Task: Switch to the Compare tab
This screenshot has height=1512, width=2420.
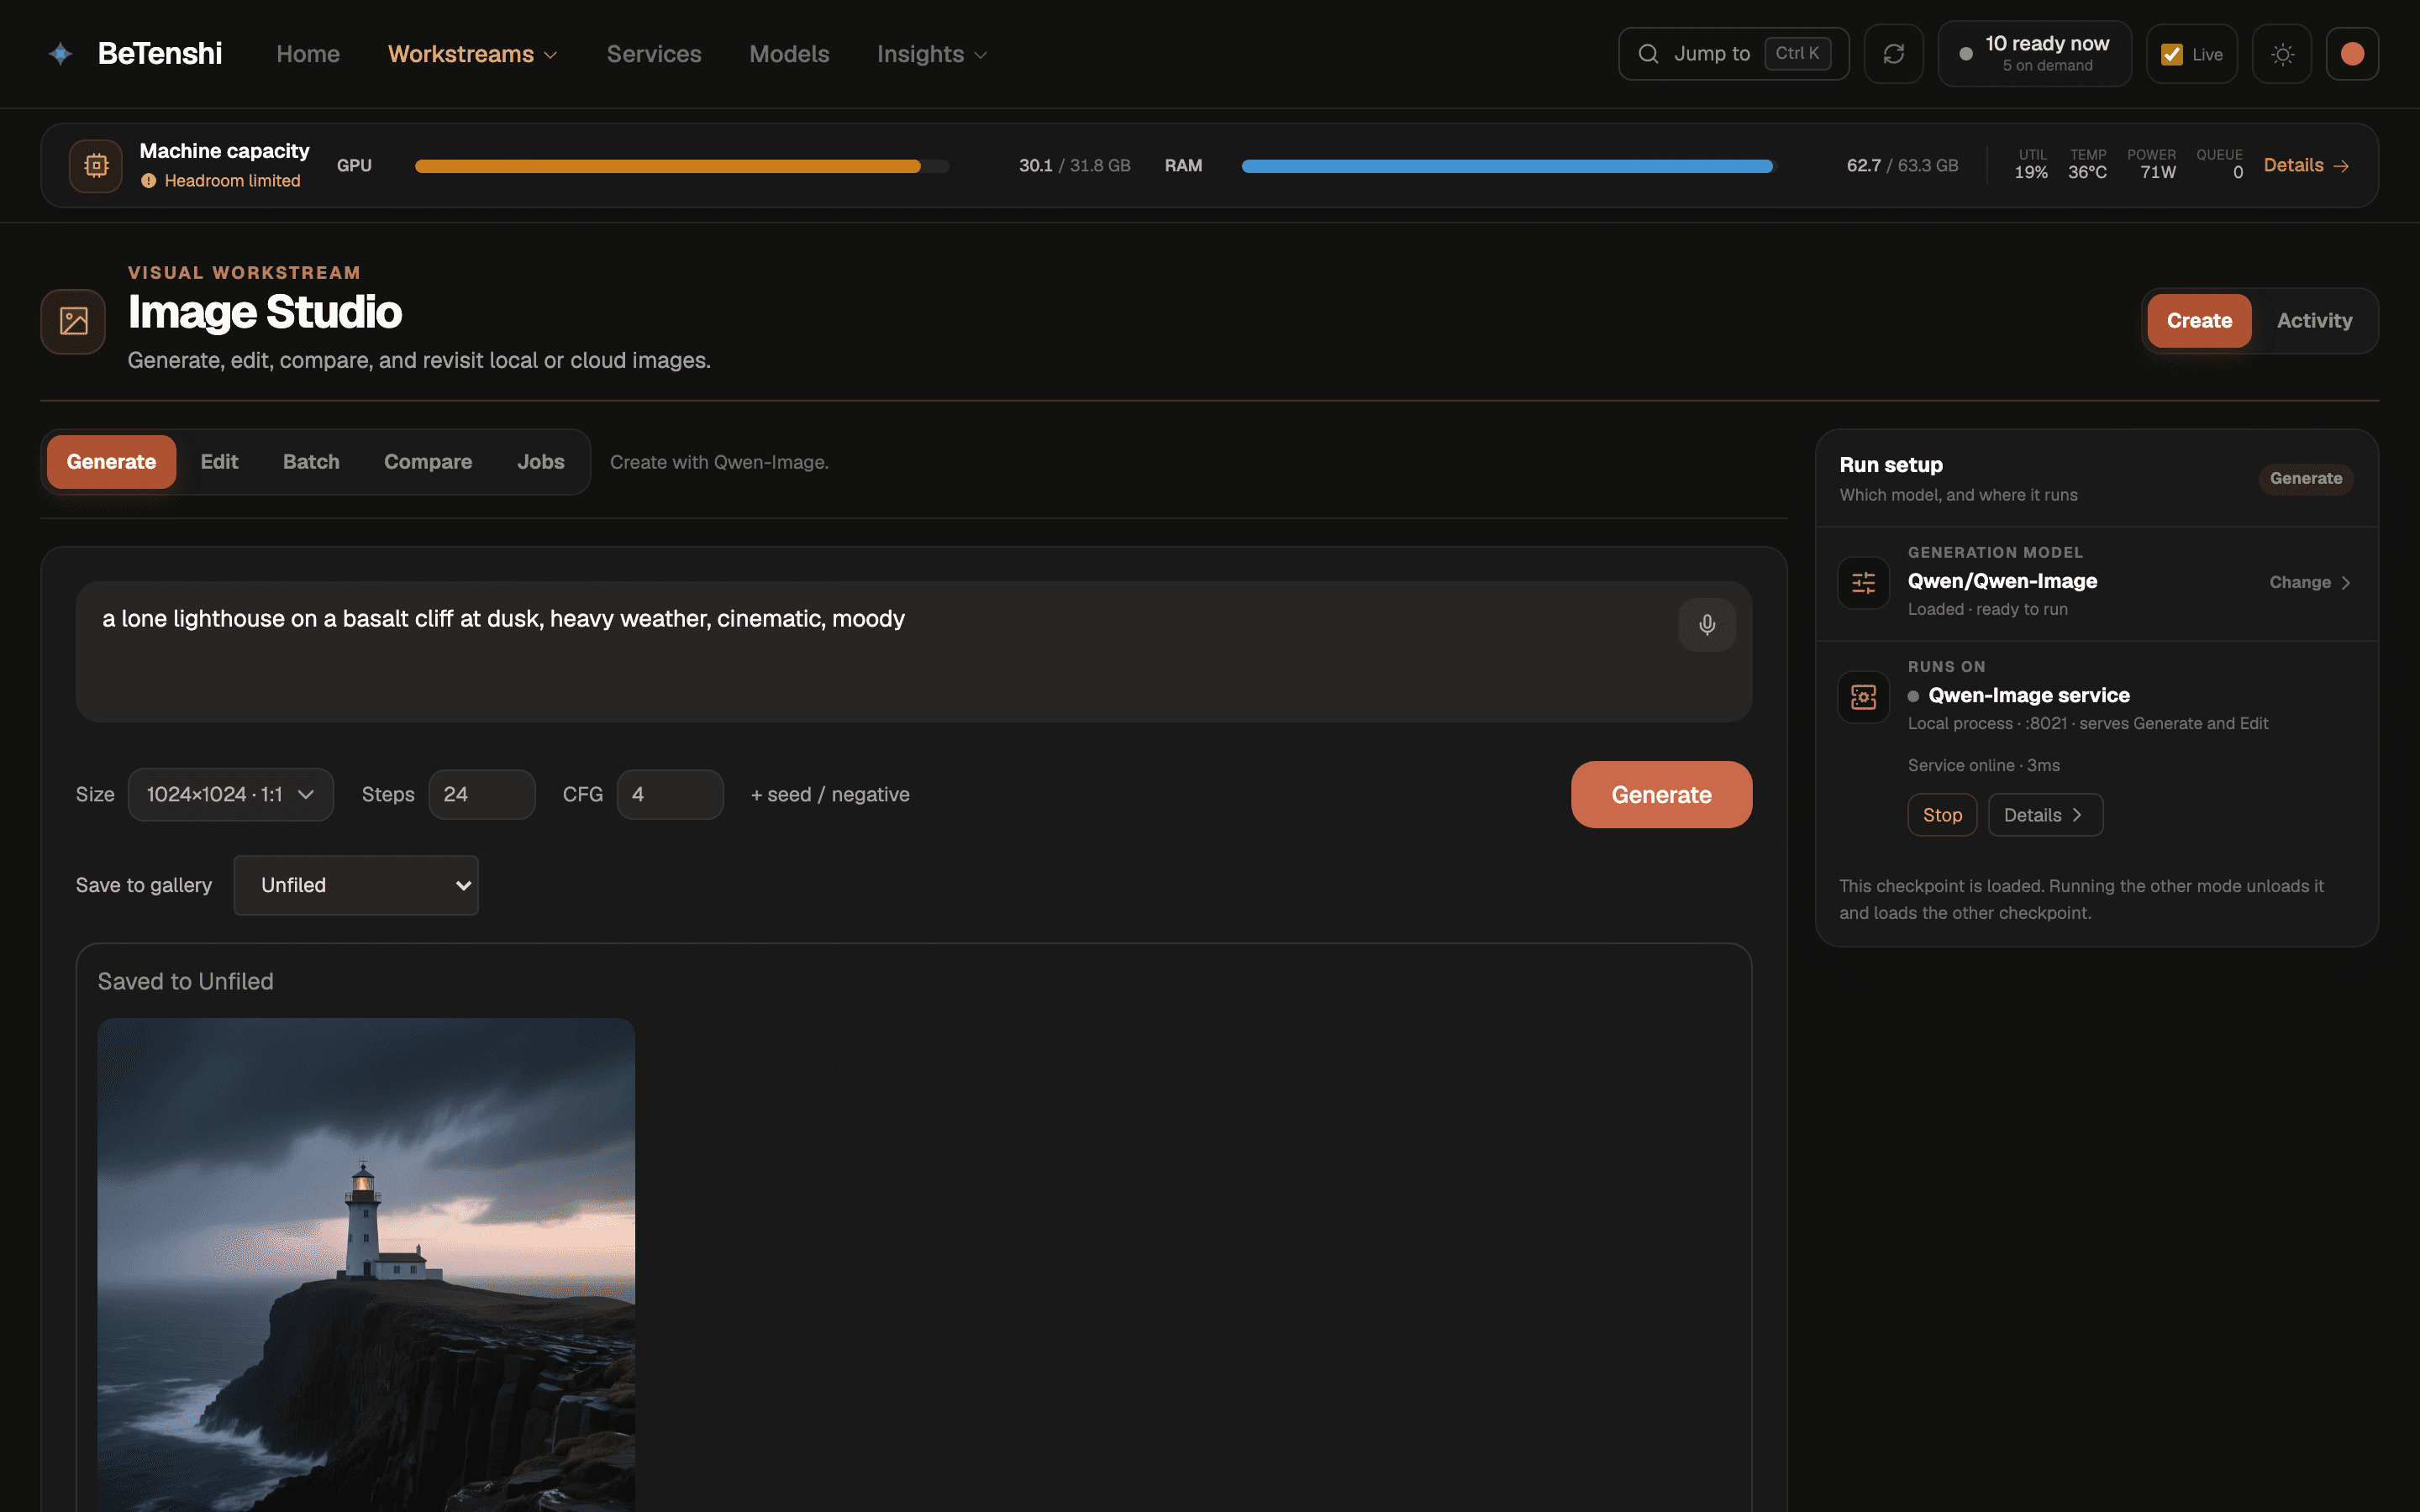Action: tap(428, 462)
